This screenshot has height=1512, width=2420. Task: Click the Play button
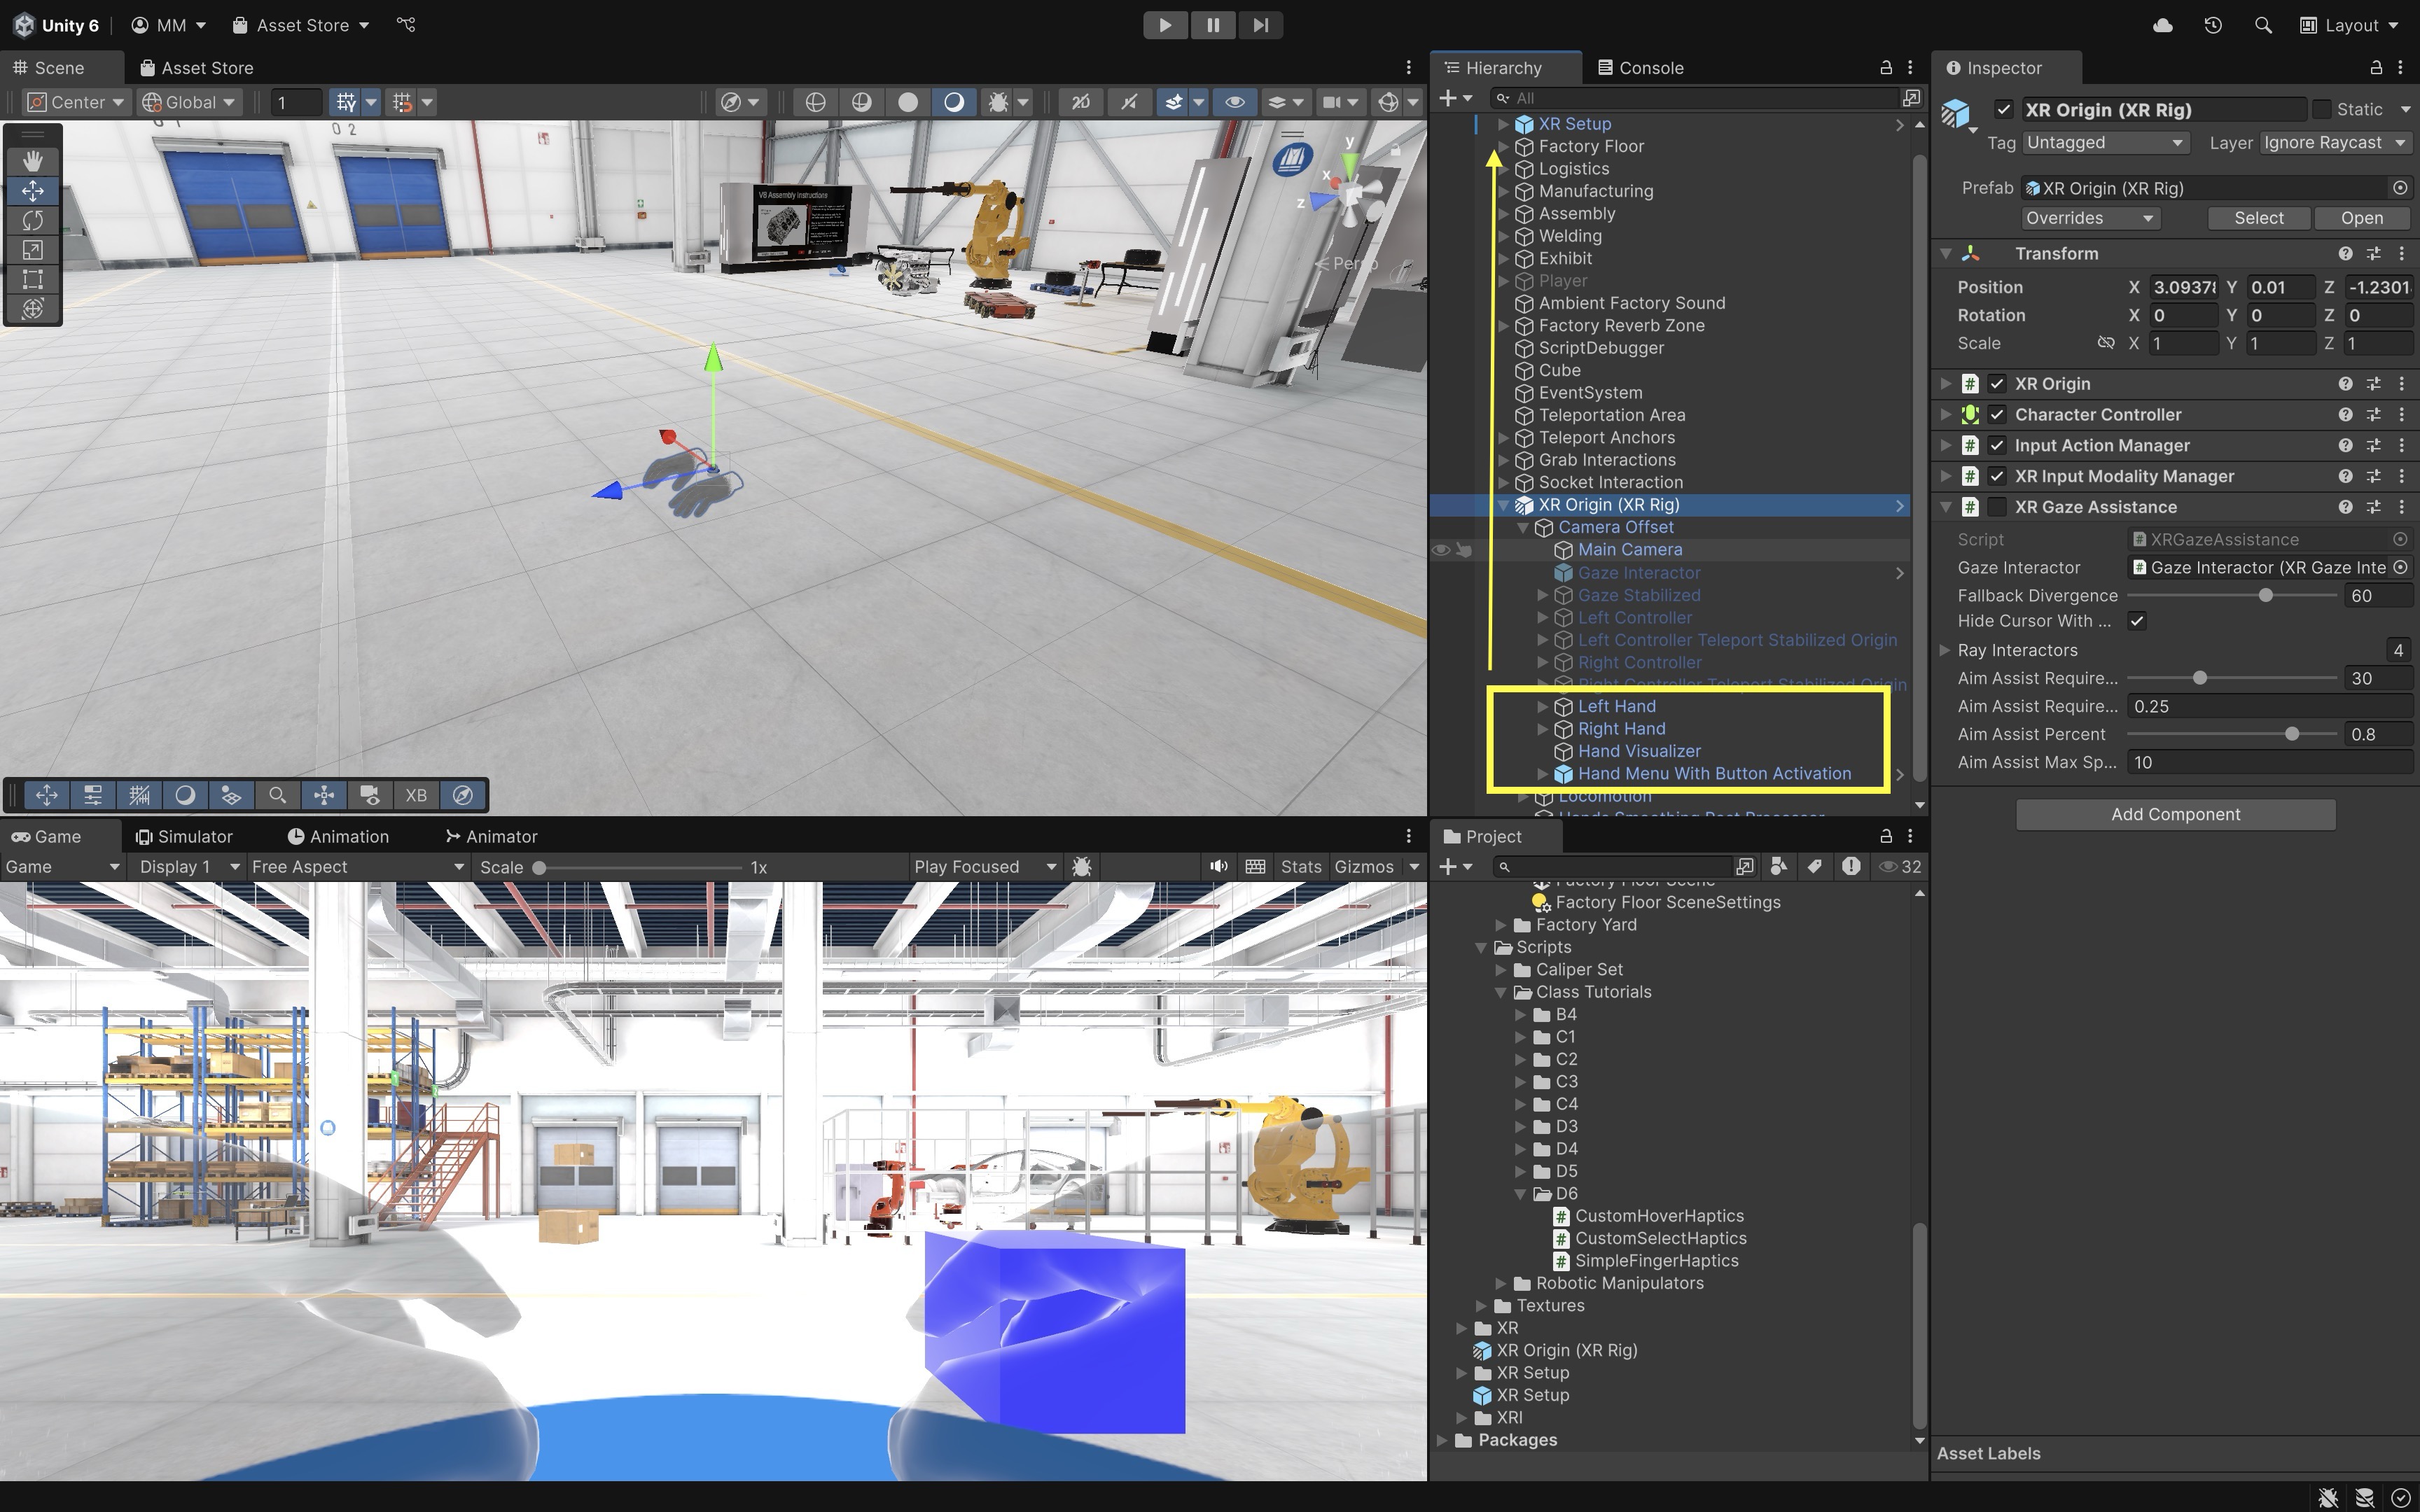tap(1165, 25)
